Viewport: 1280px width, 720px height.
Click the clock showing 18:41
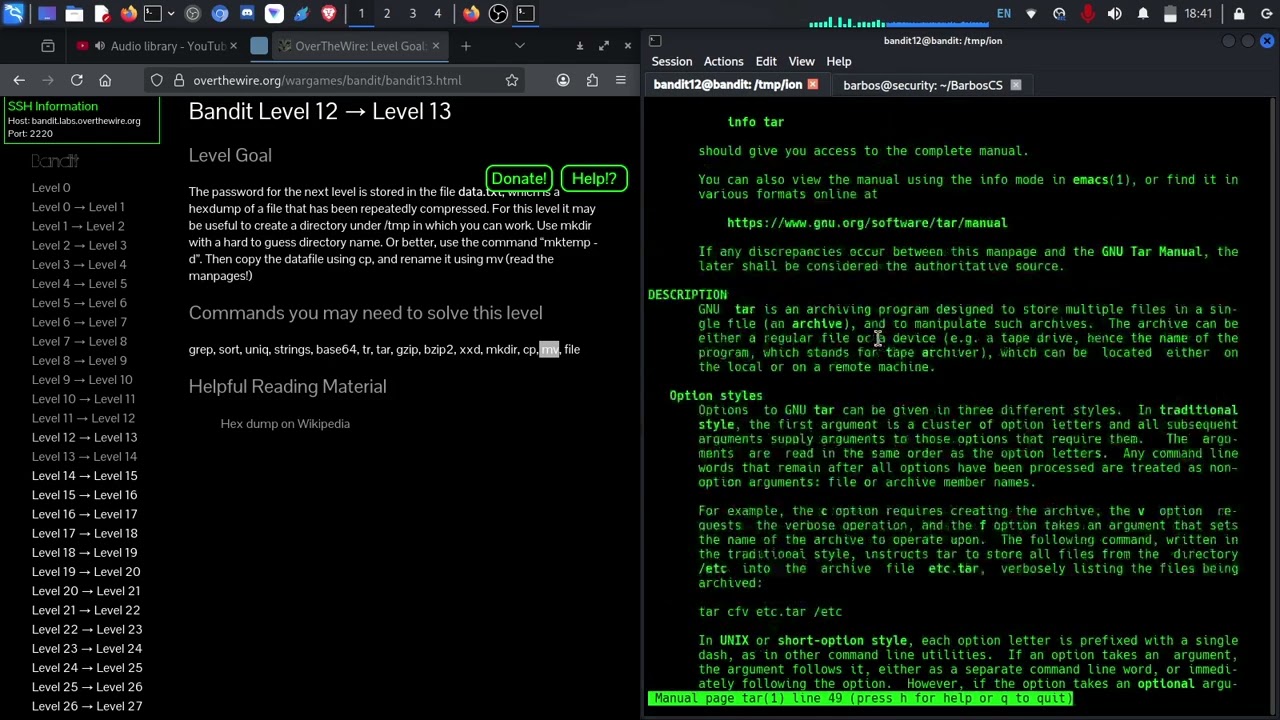pyautogui.click(x=1198, y=14)
